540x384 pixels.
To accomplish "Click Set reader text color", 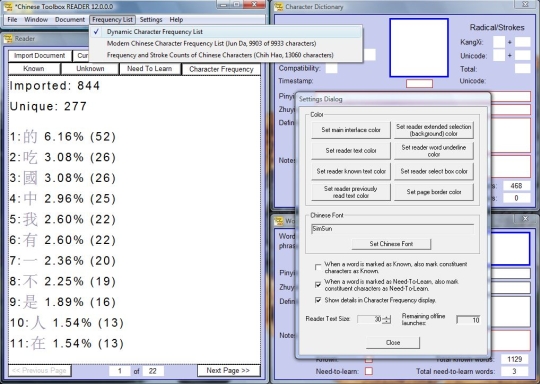I will (x=351, y=151).
